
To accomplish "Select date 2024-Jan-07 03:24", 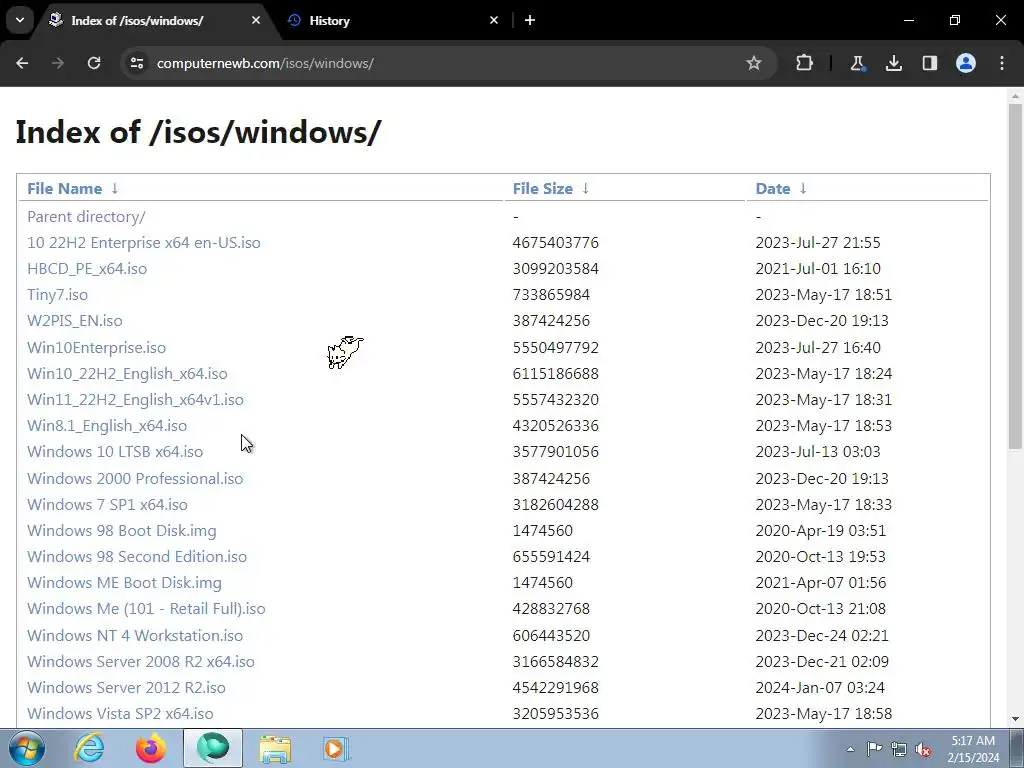I will (820, 688).
